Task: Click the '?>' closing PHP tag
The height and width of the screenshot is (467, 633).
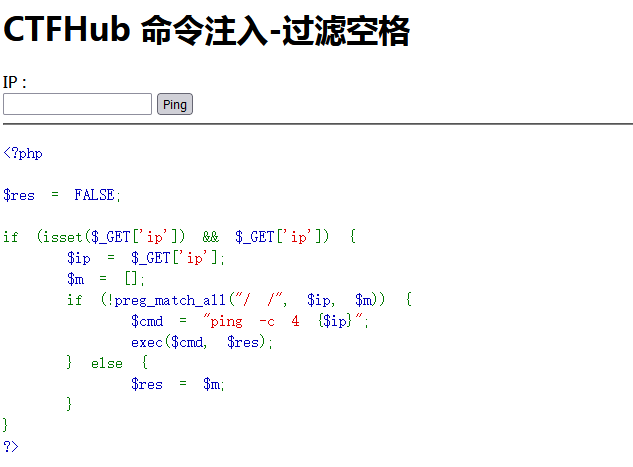Action: tap(11, 446)
